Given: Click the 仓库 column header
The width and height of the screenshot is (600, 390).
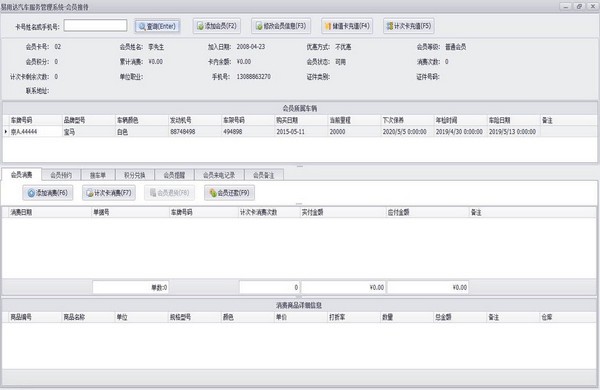Looking at the screenshot, I should [x=569, y=317].
